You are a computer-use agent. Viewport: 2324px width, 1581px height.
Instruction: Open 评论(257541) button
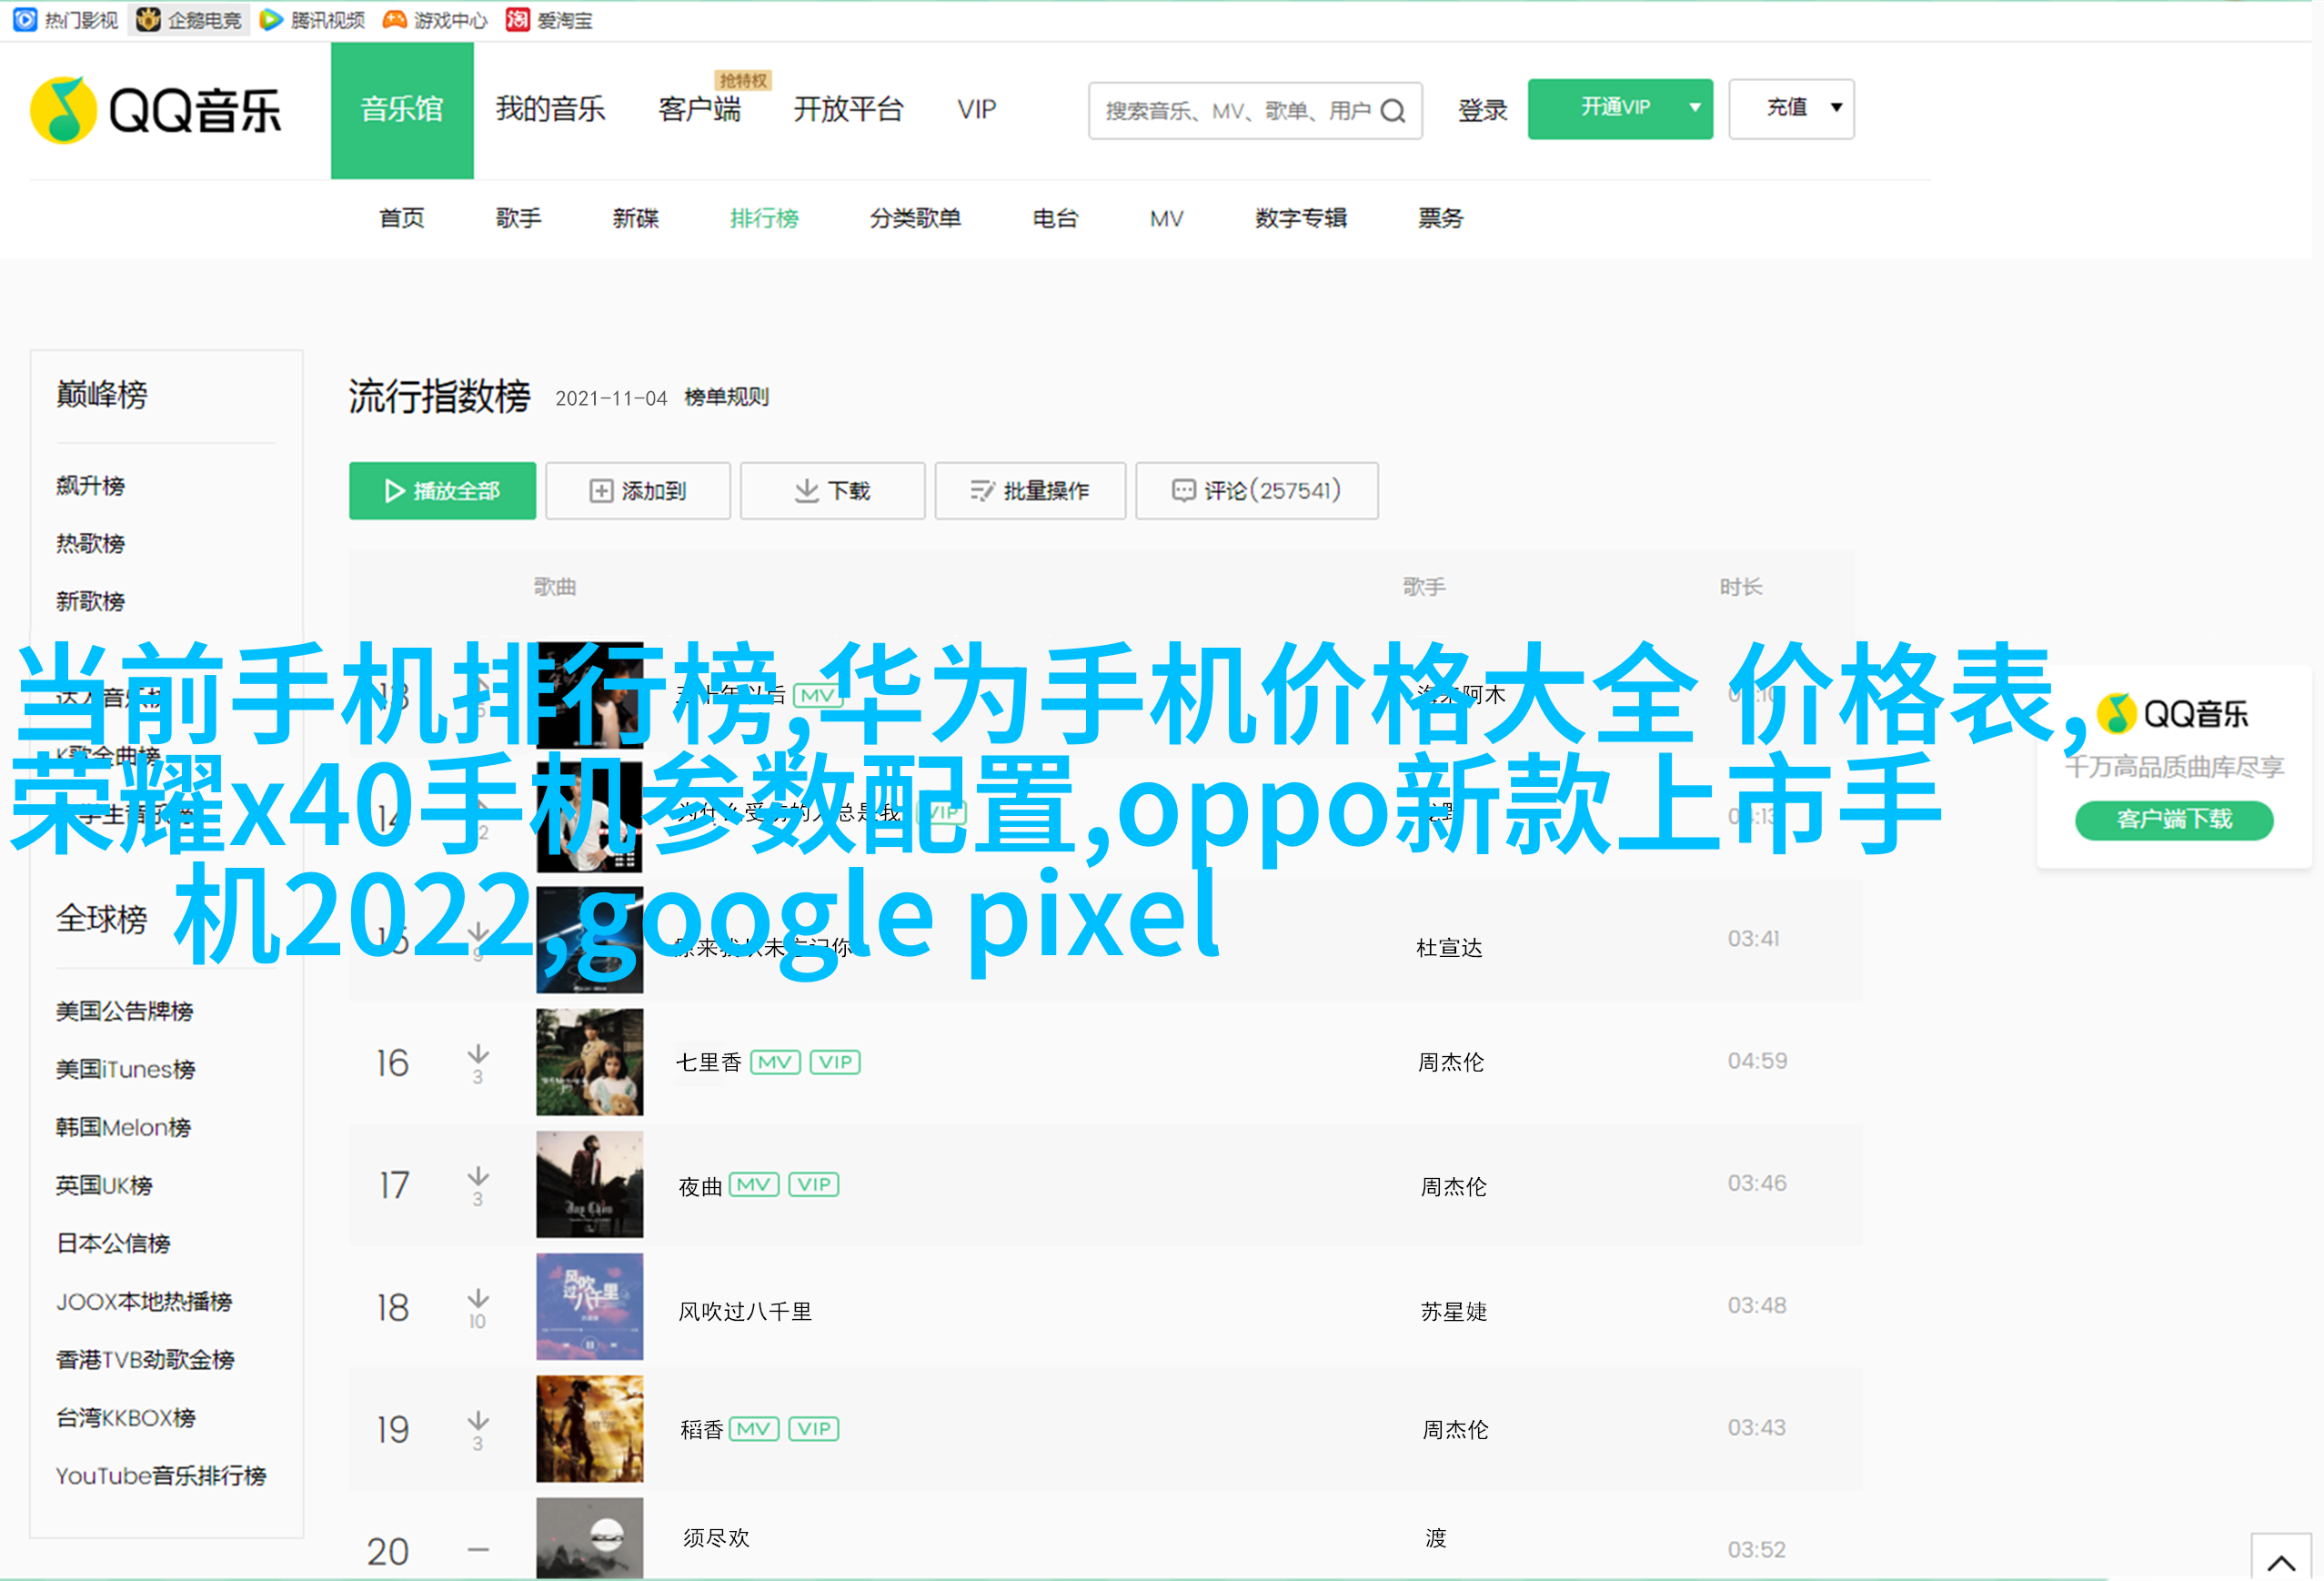click(1257, 491)
